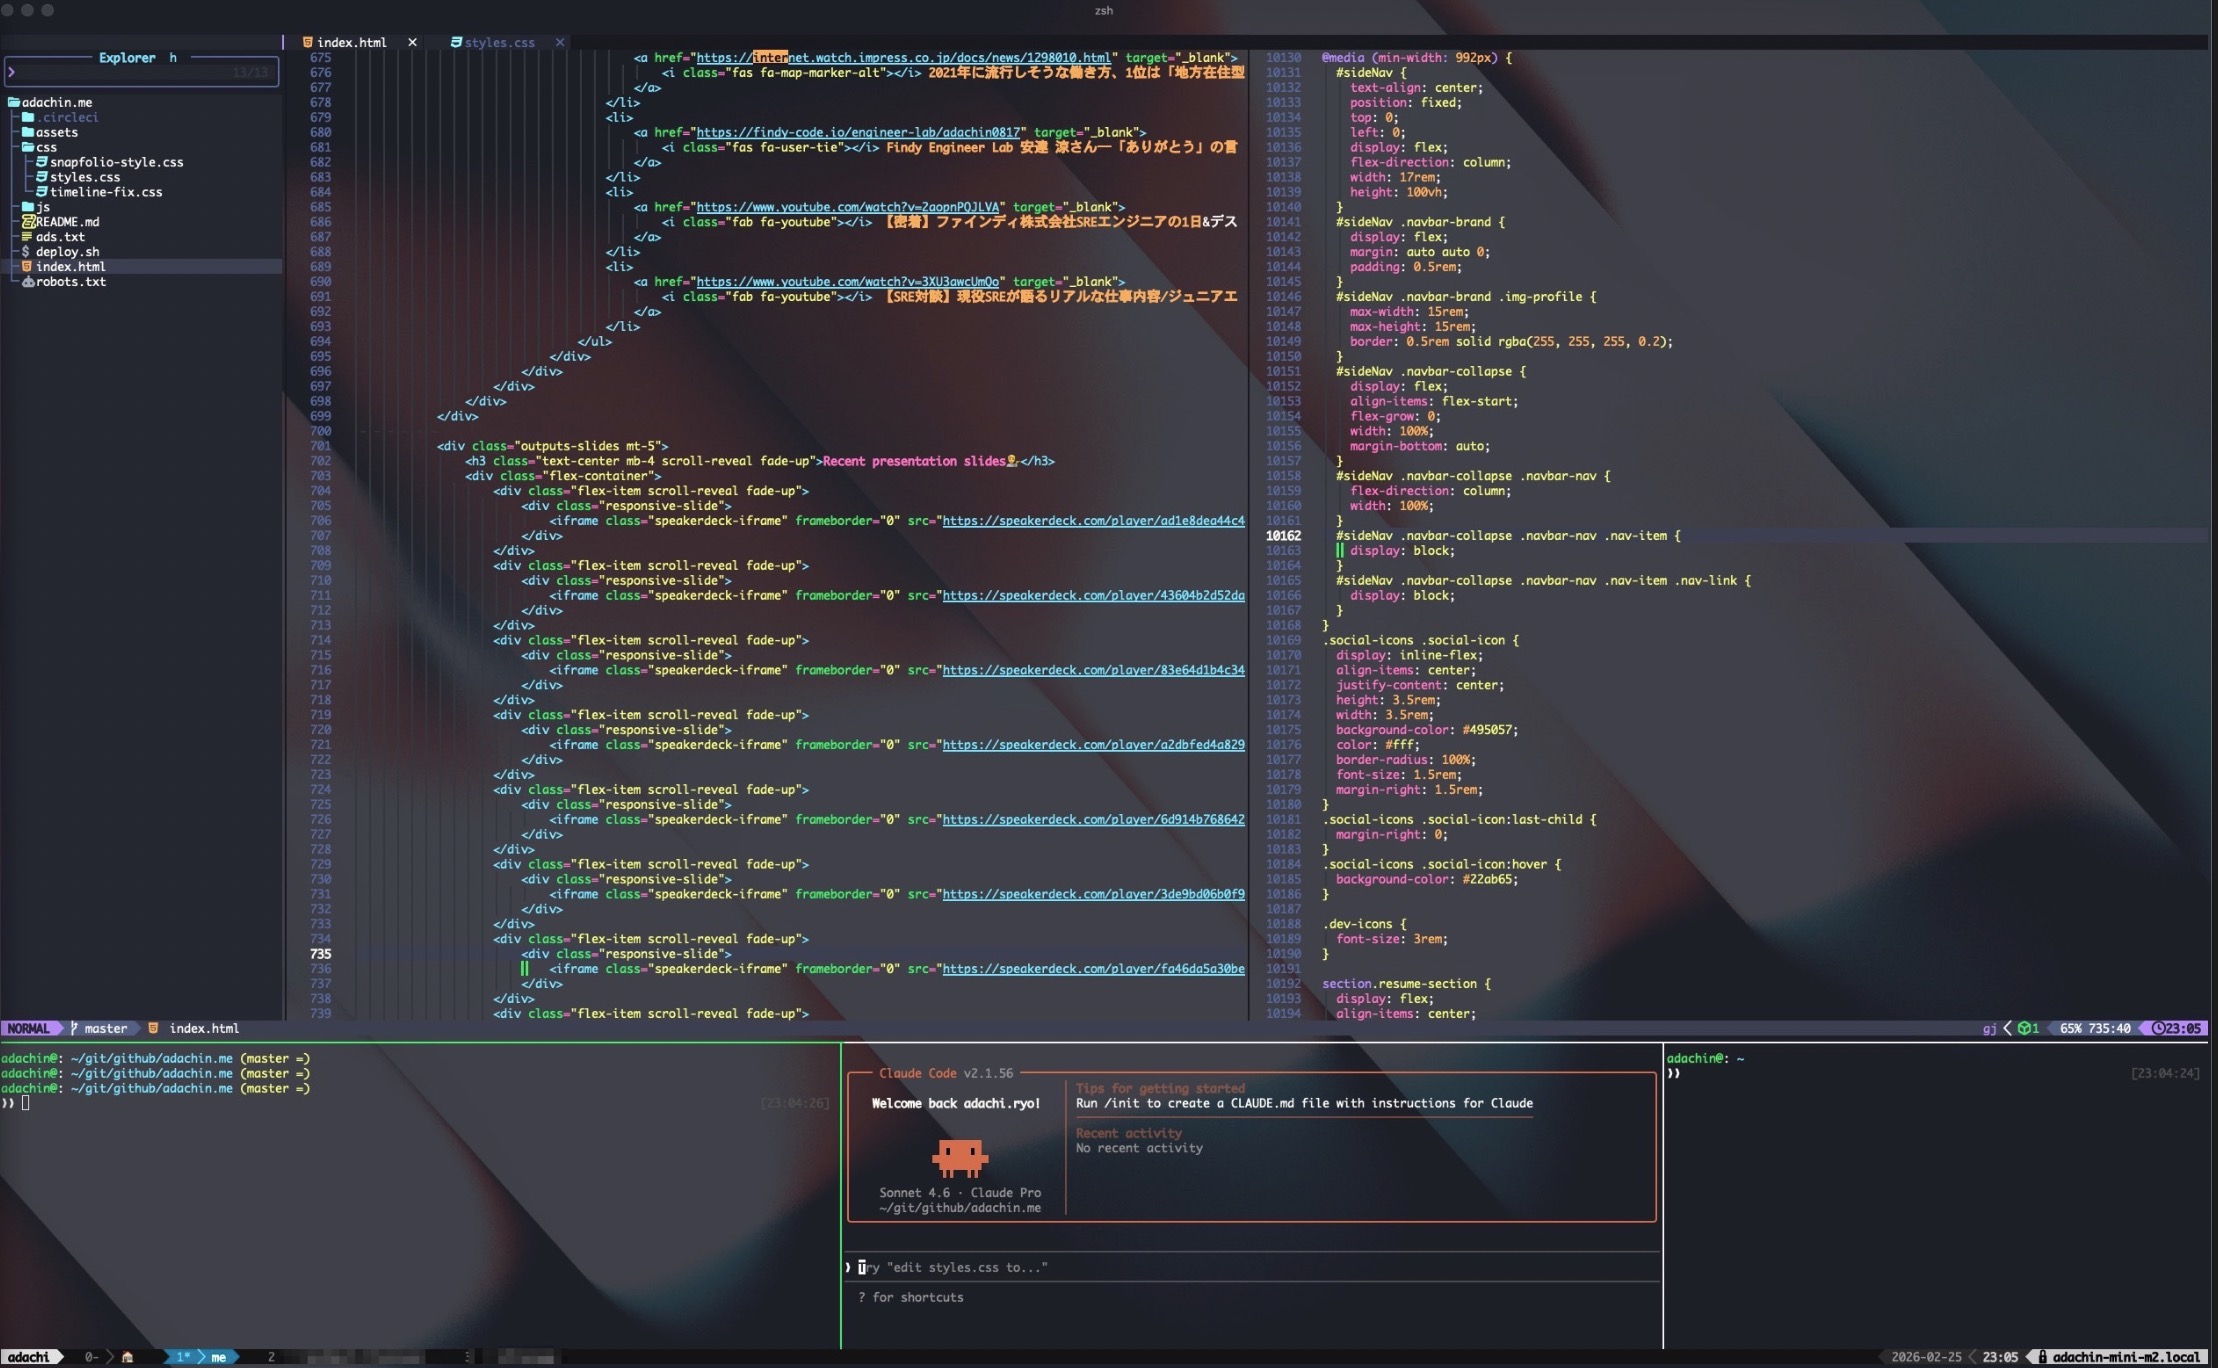Image resolution: width=2218 pixels, height=1368 pixels.
Task: Open the findy-code.io engineer-lab link
Action: point(858,132)
